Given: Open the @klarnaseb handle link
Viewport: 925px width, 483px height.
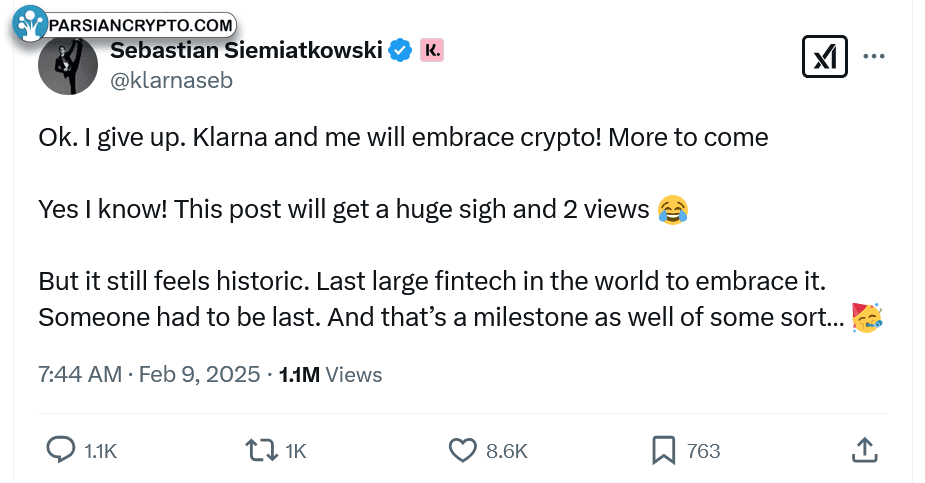Looking at the screenshot, I should click(x=171, y=81).
